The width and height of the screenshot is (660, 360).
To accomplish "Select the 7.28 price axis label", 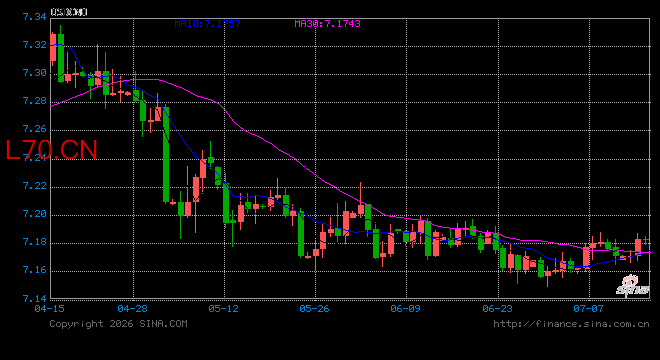I will 35,101.
